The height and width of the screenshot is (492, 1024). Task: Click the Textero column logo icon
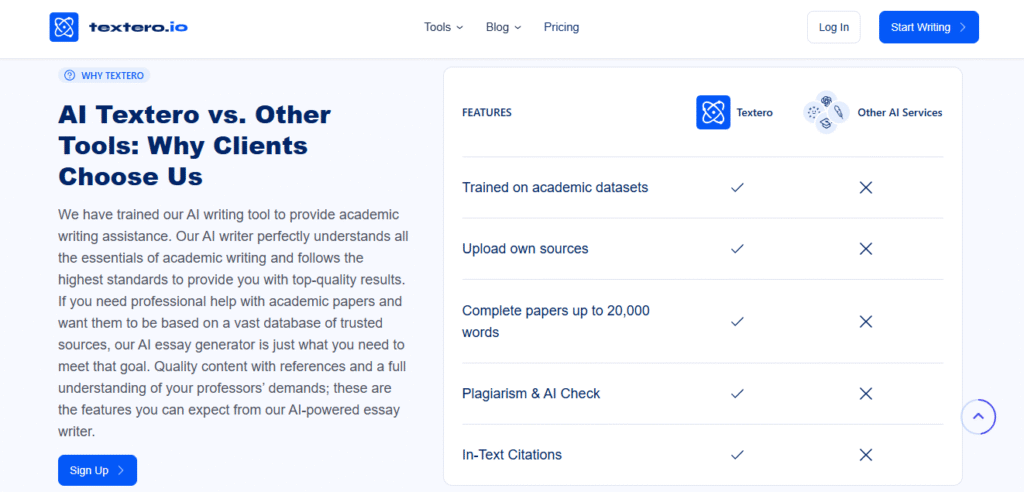713,112
